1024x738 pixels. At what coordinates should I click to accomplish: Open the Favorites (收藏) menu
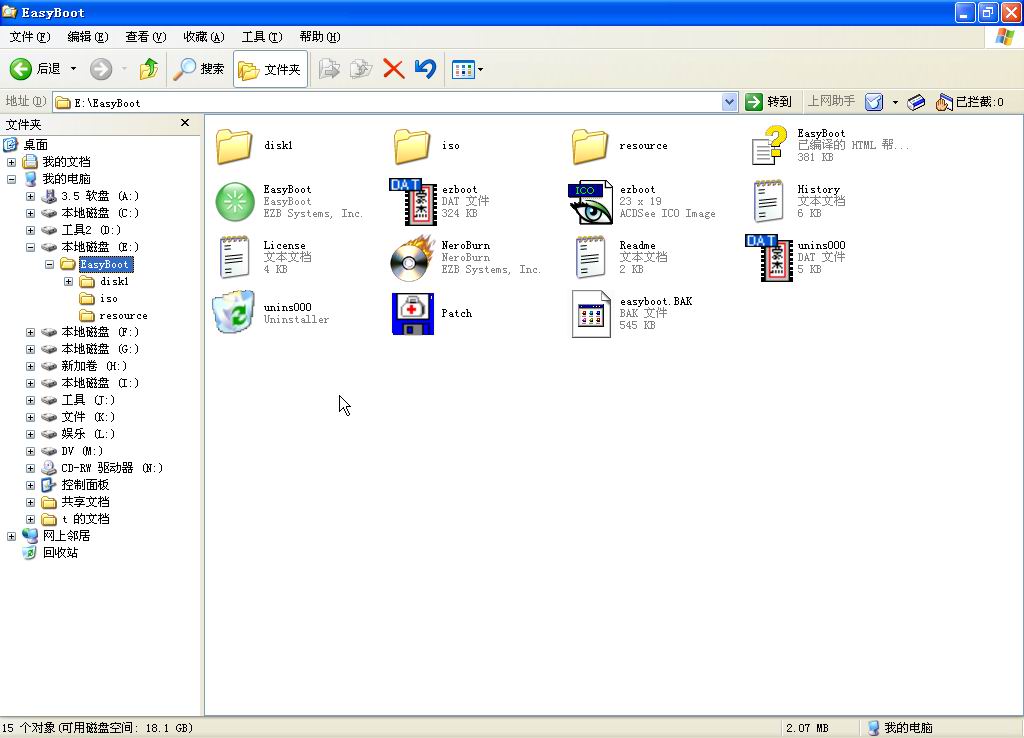tap(204, 37)
